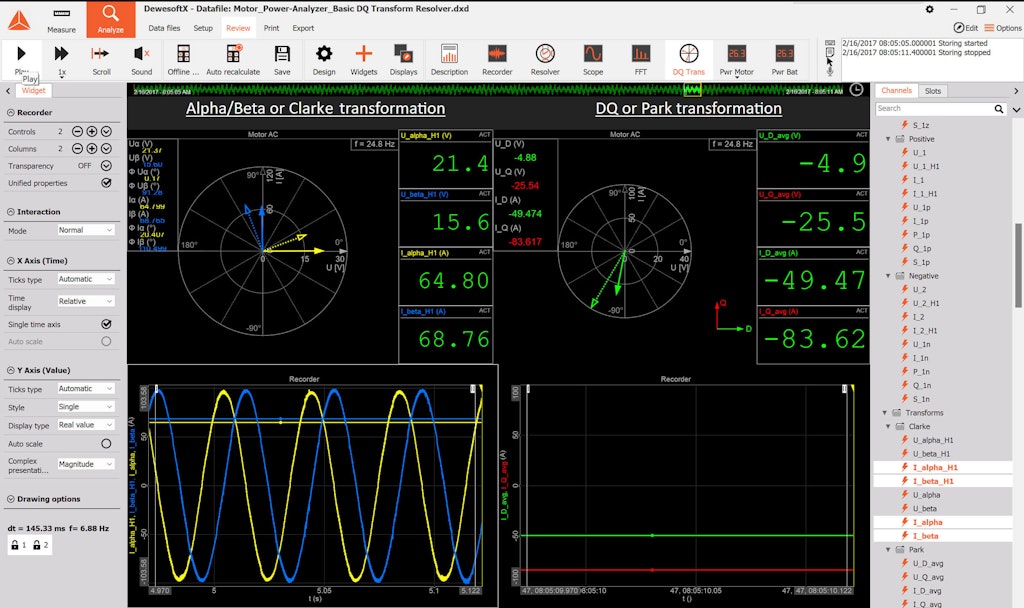
Task: Select the Review menu tab
Action: tap(238, 28)
